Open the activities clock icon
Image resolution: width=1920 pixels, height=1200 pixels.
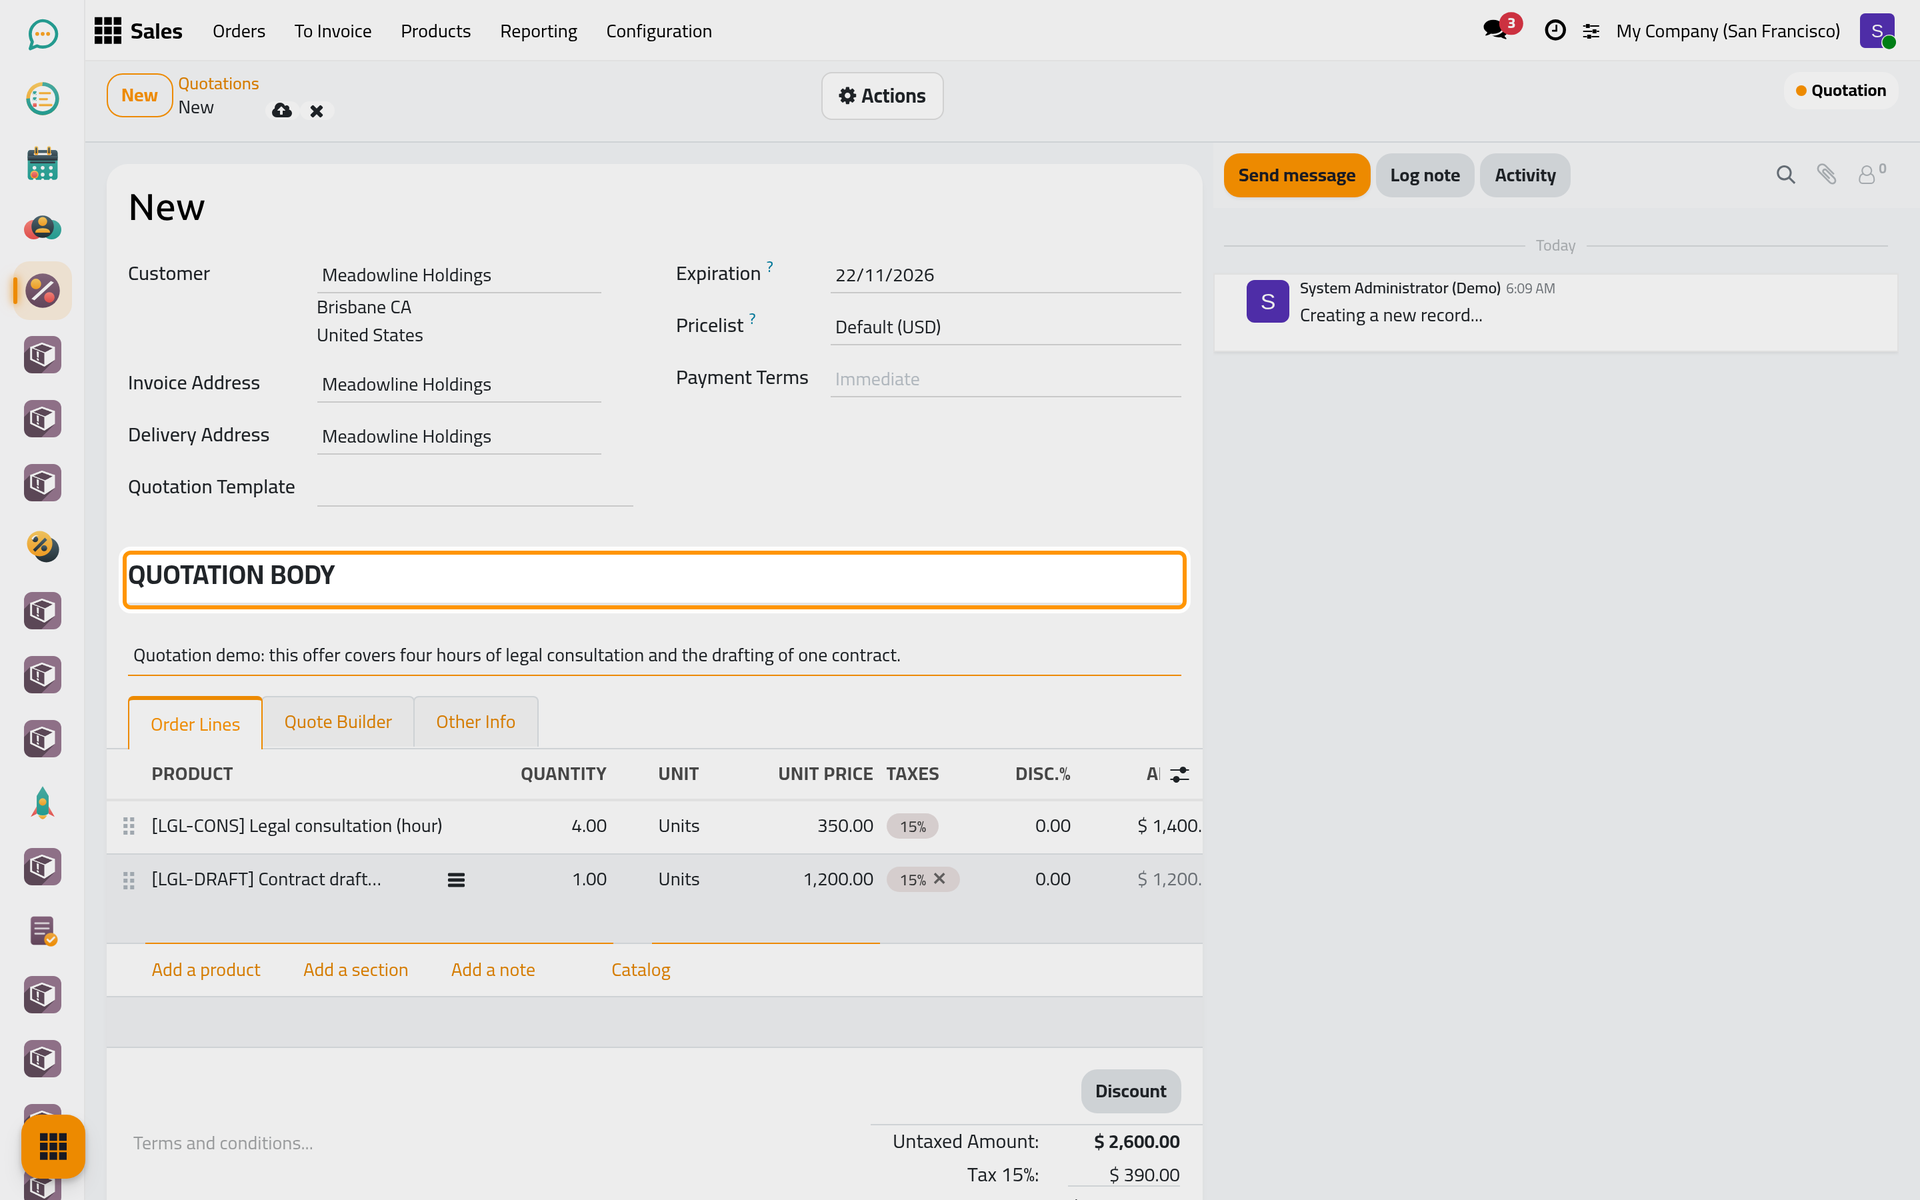tap(1555, 31)
